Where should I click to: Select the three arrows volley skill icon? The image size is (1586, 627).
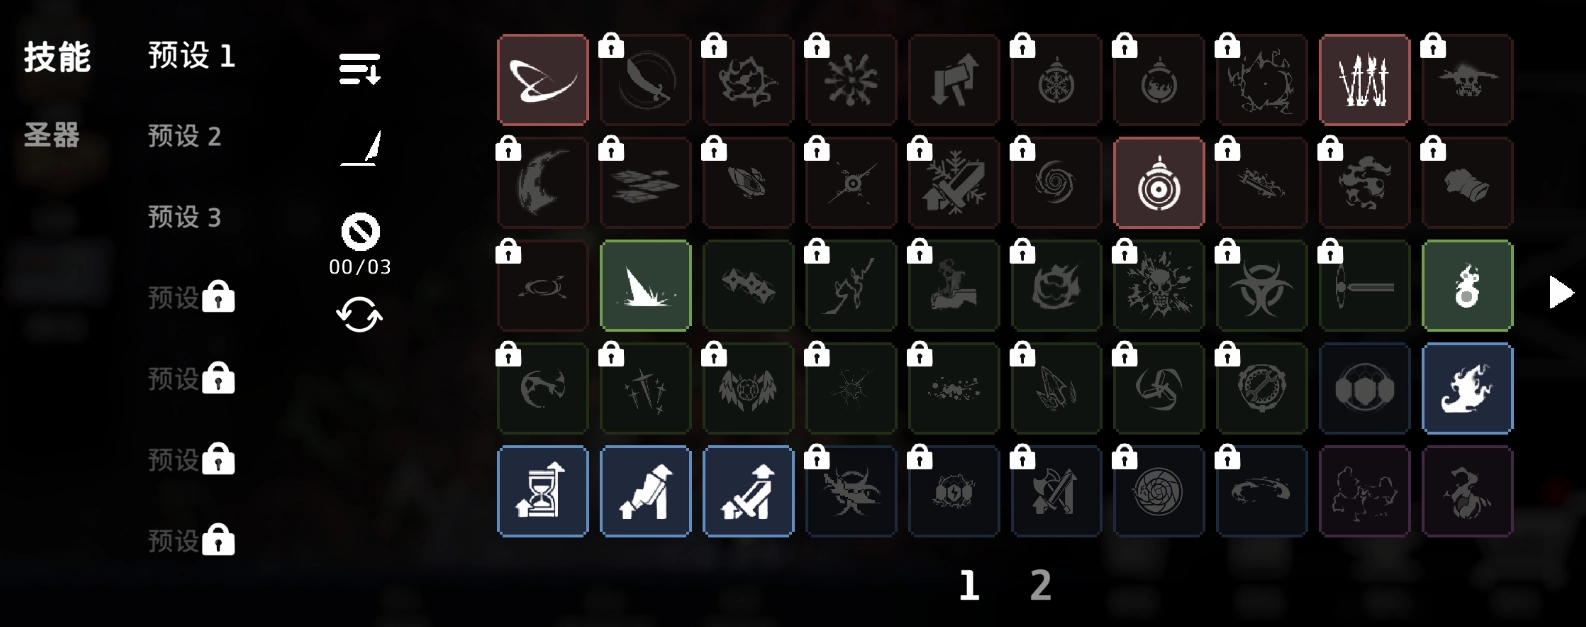point(1365,80)
